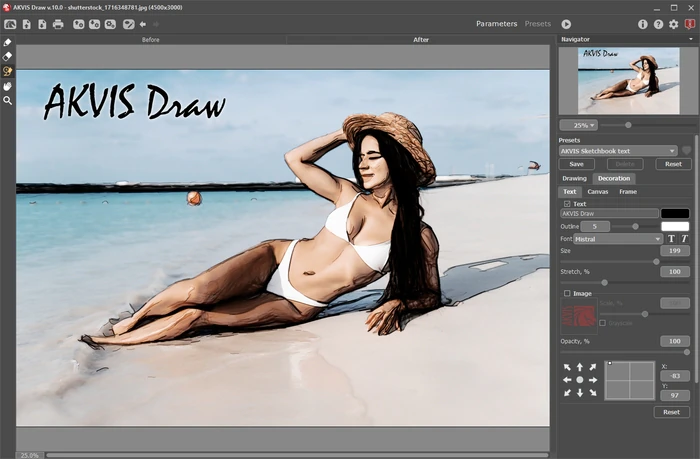Viewport: 700px width, 459px height.
Task: Edit the AKVIS Draw text field
Action: pyautogui.click(x=609, y=213)
